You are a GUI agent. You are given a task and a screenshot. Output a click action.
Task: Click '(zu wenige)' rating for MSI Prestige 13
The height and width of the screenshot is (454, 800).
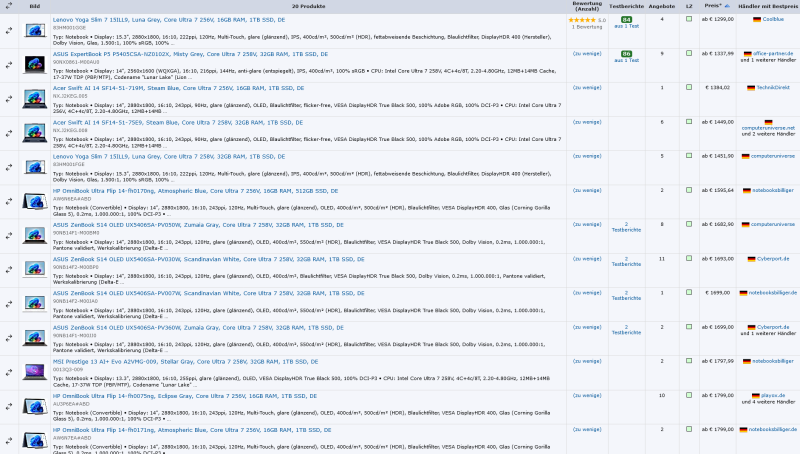587,361
